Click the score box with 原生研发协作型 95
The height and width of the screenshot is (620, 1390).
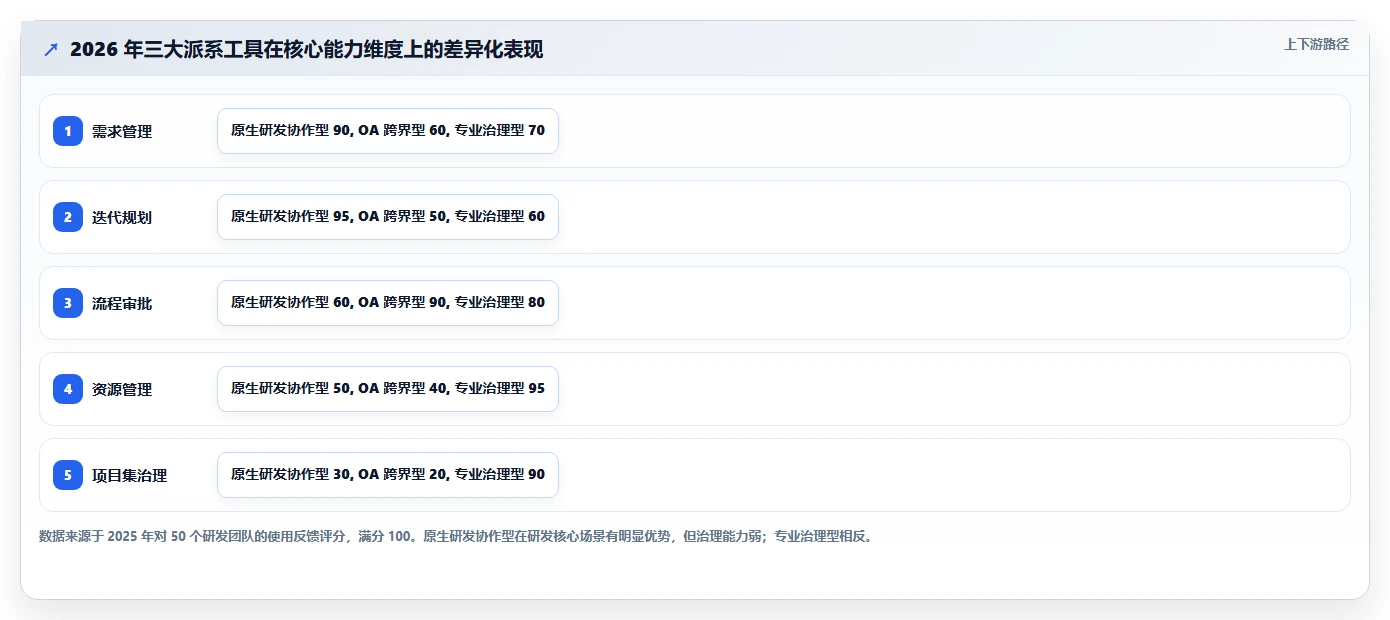388,217
